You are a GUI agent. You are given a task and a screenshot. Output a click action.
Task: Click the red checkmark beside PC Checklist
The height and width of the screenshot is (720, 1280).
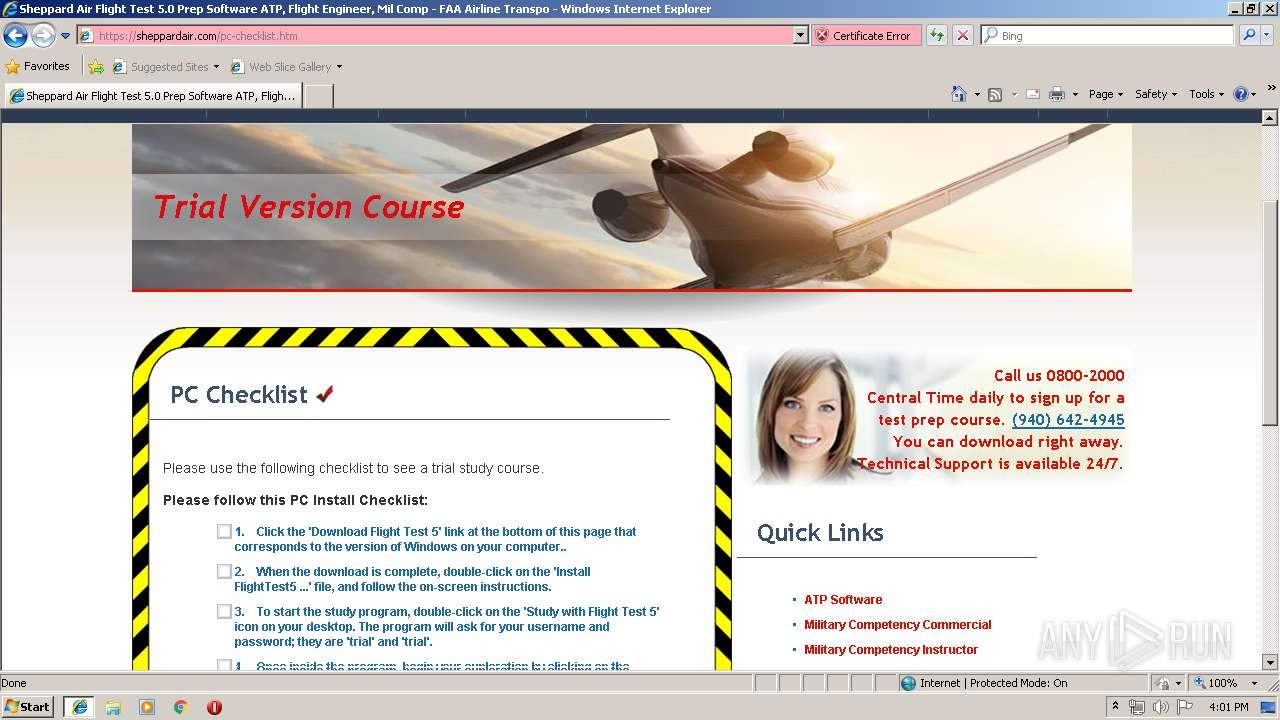pyautogui.click(x=324, y=394)
